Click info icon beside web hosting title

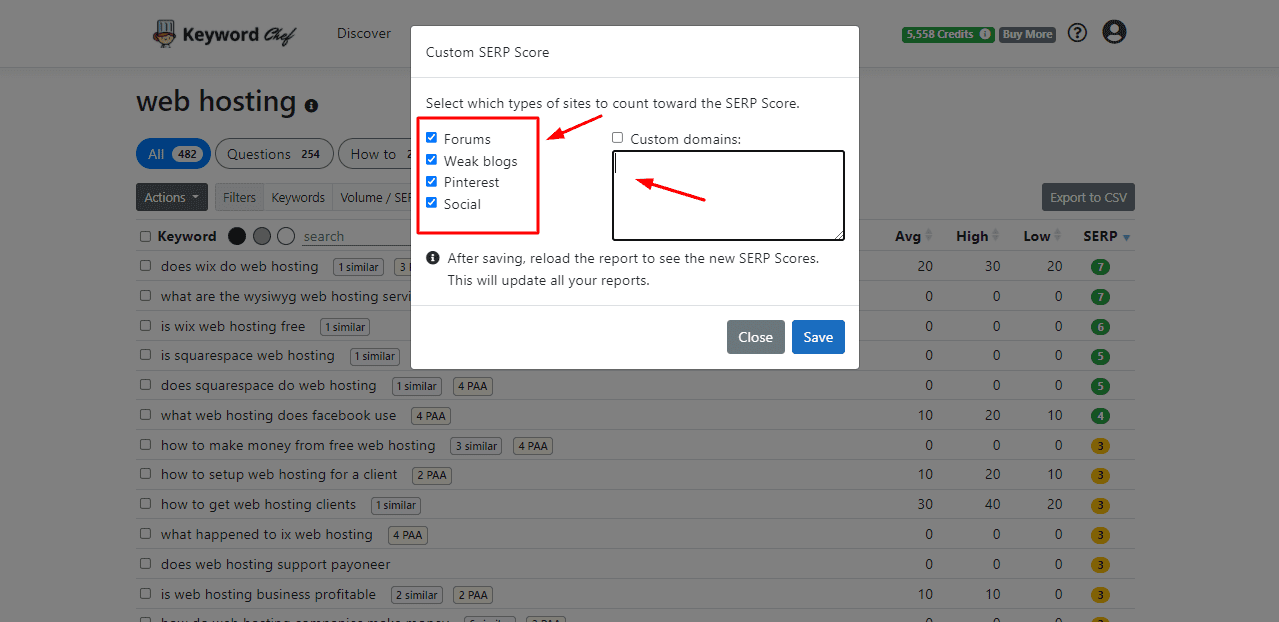pyautogui.click(x=311, y=105)
